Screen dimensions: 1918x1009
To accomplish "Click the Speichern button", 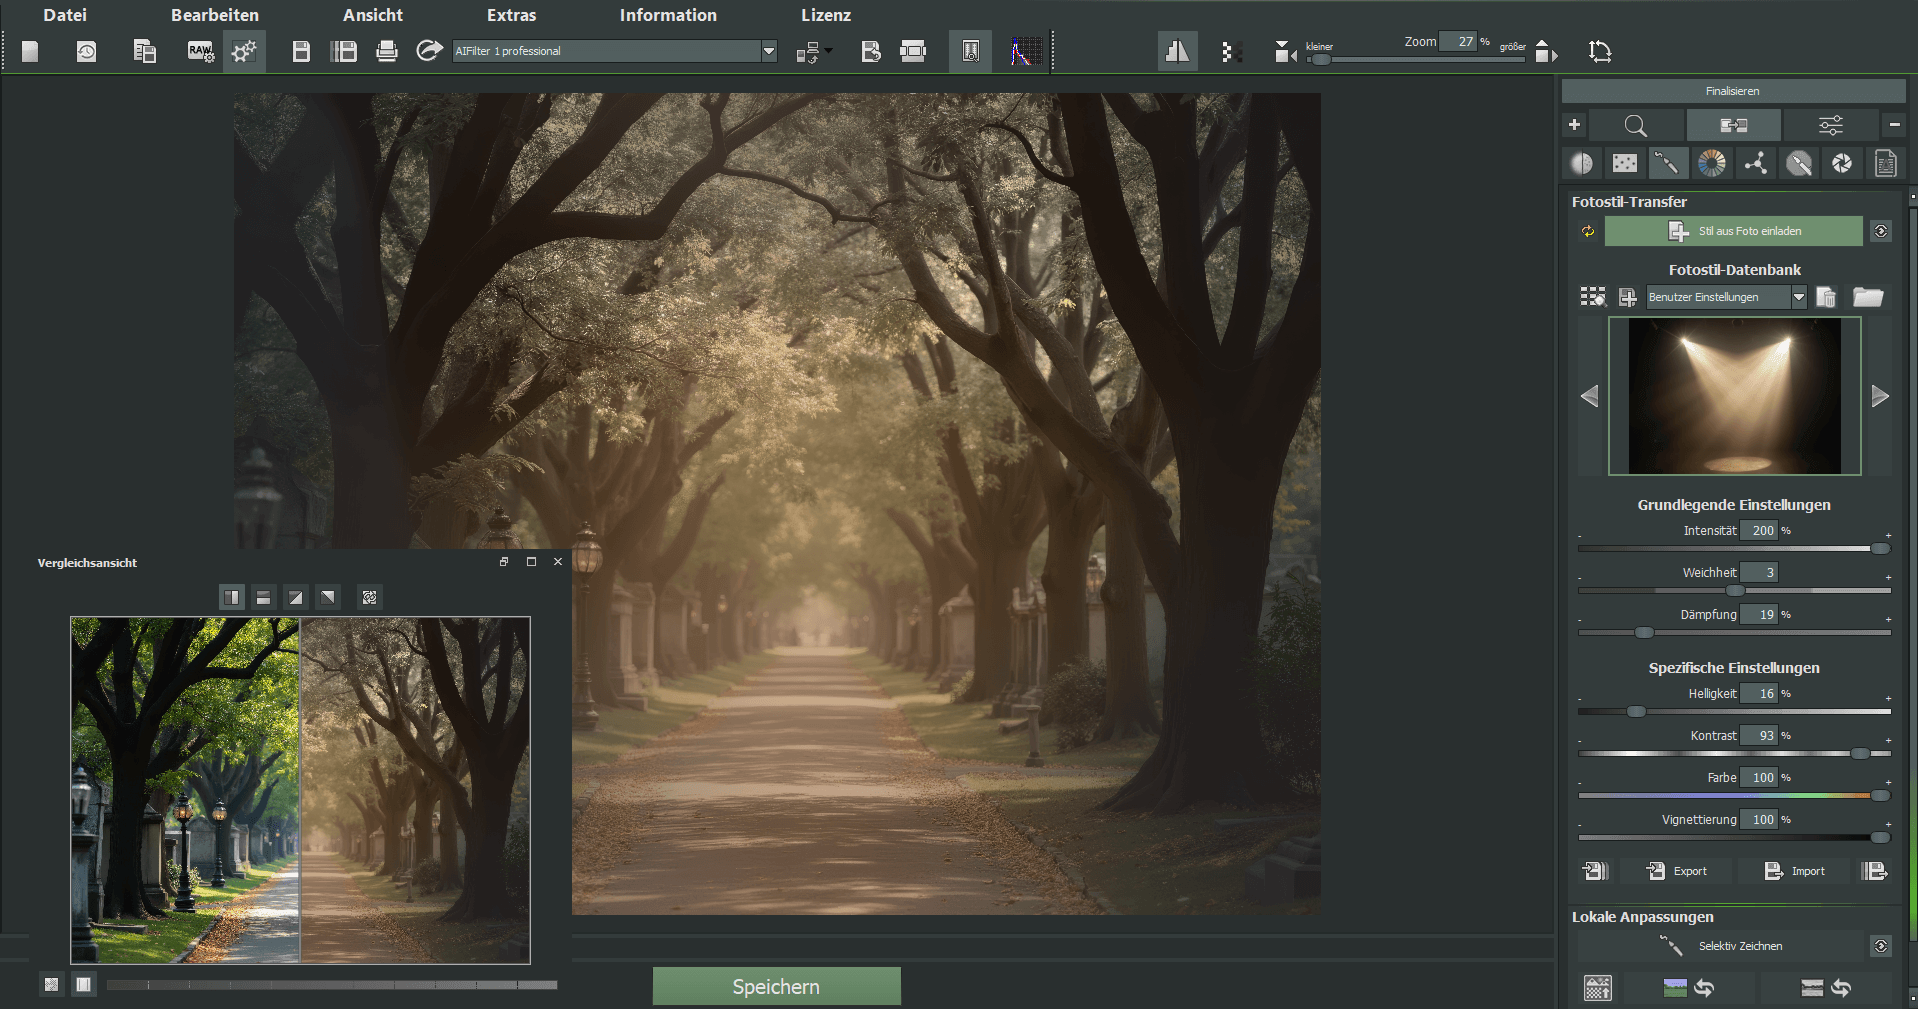I will [x=777, y=986].
